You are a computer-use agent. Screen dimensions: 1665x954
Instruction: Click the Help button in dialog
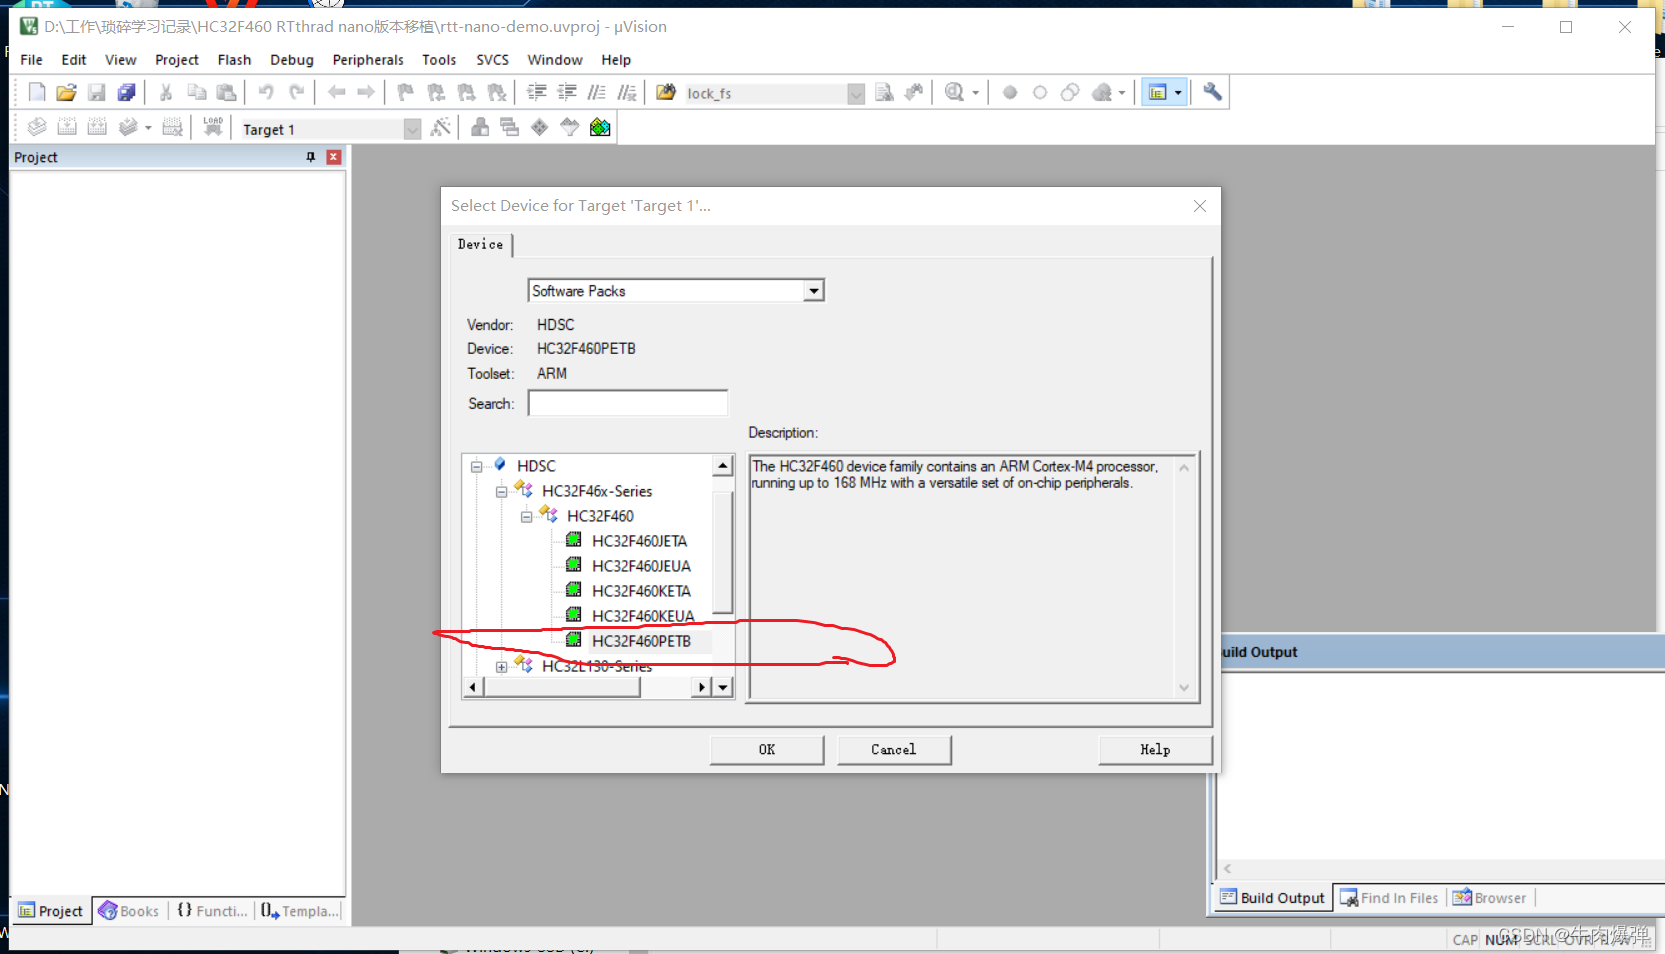tap(1155, 750)
